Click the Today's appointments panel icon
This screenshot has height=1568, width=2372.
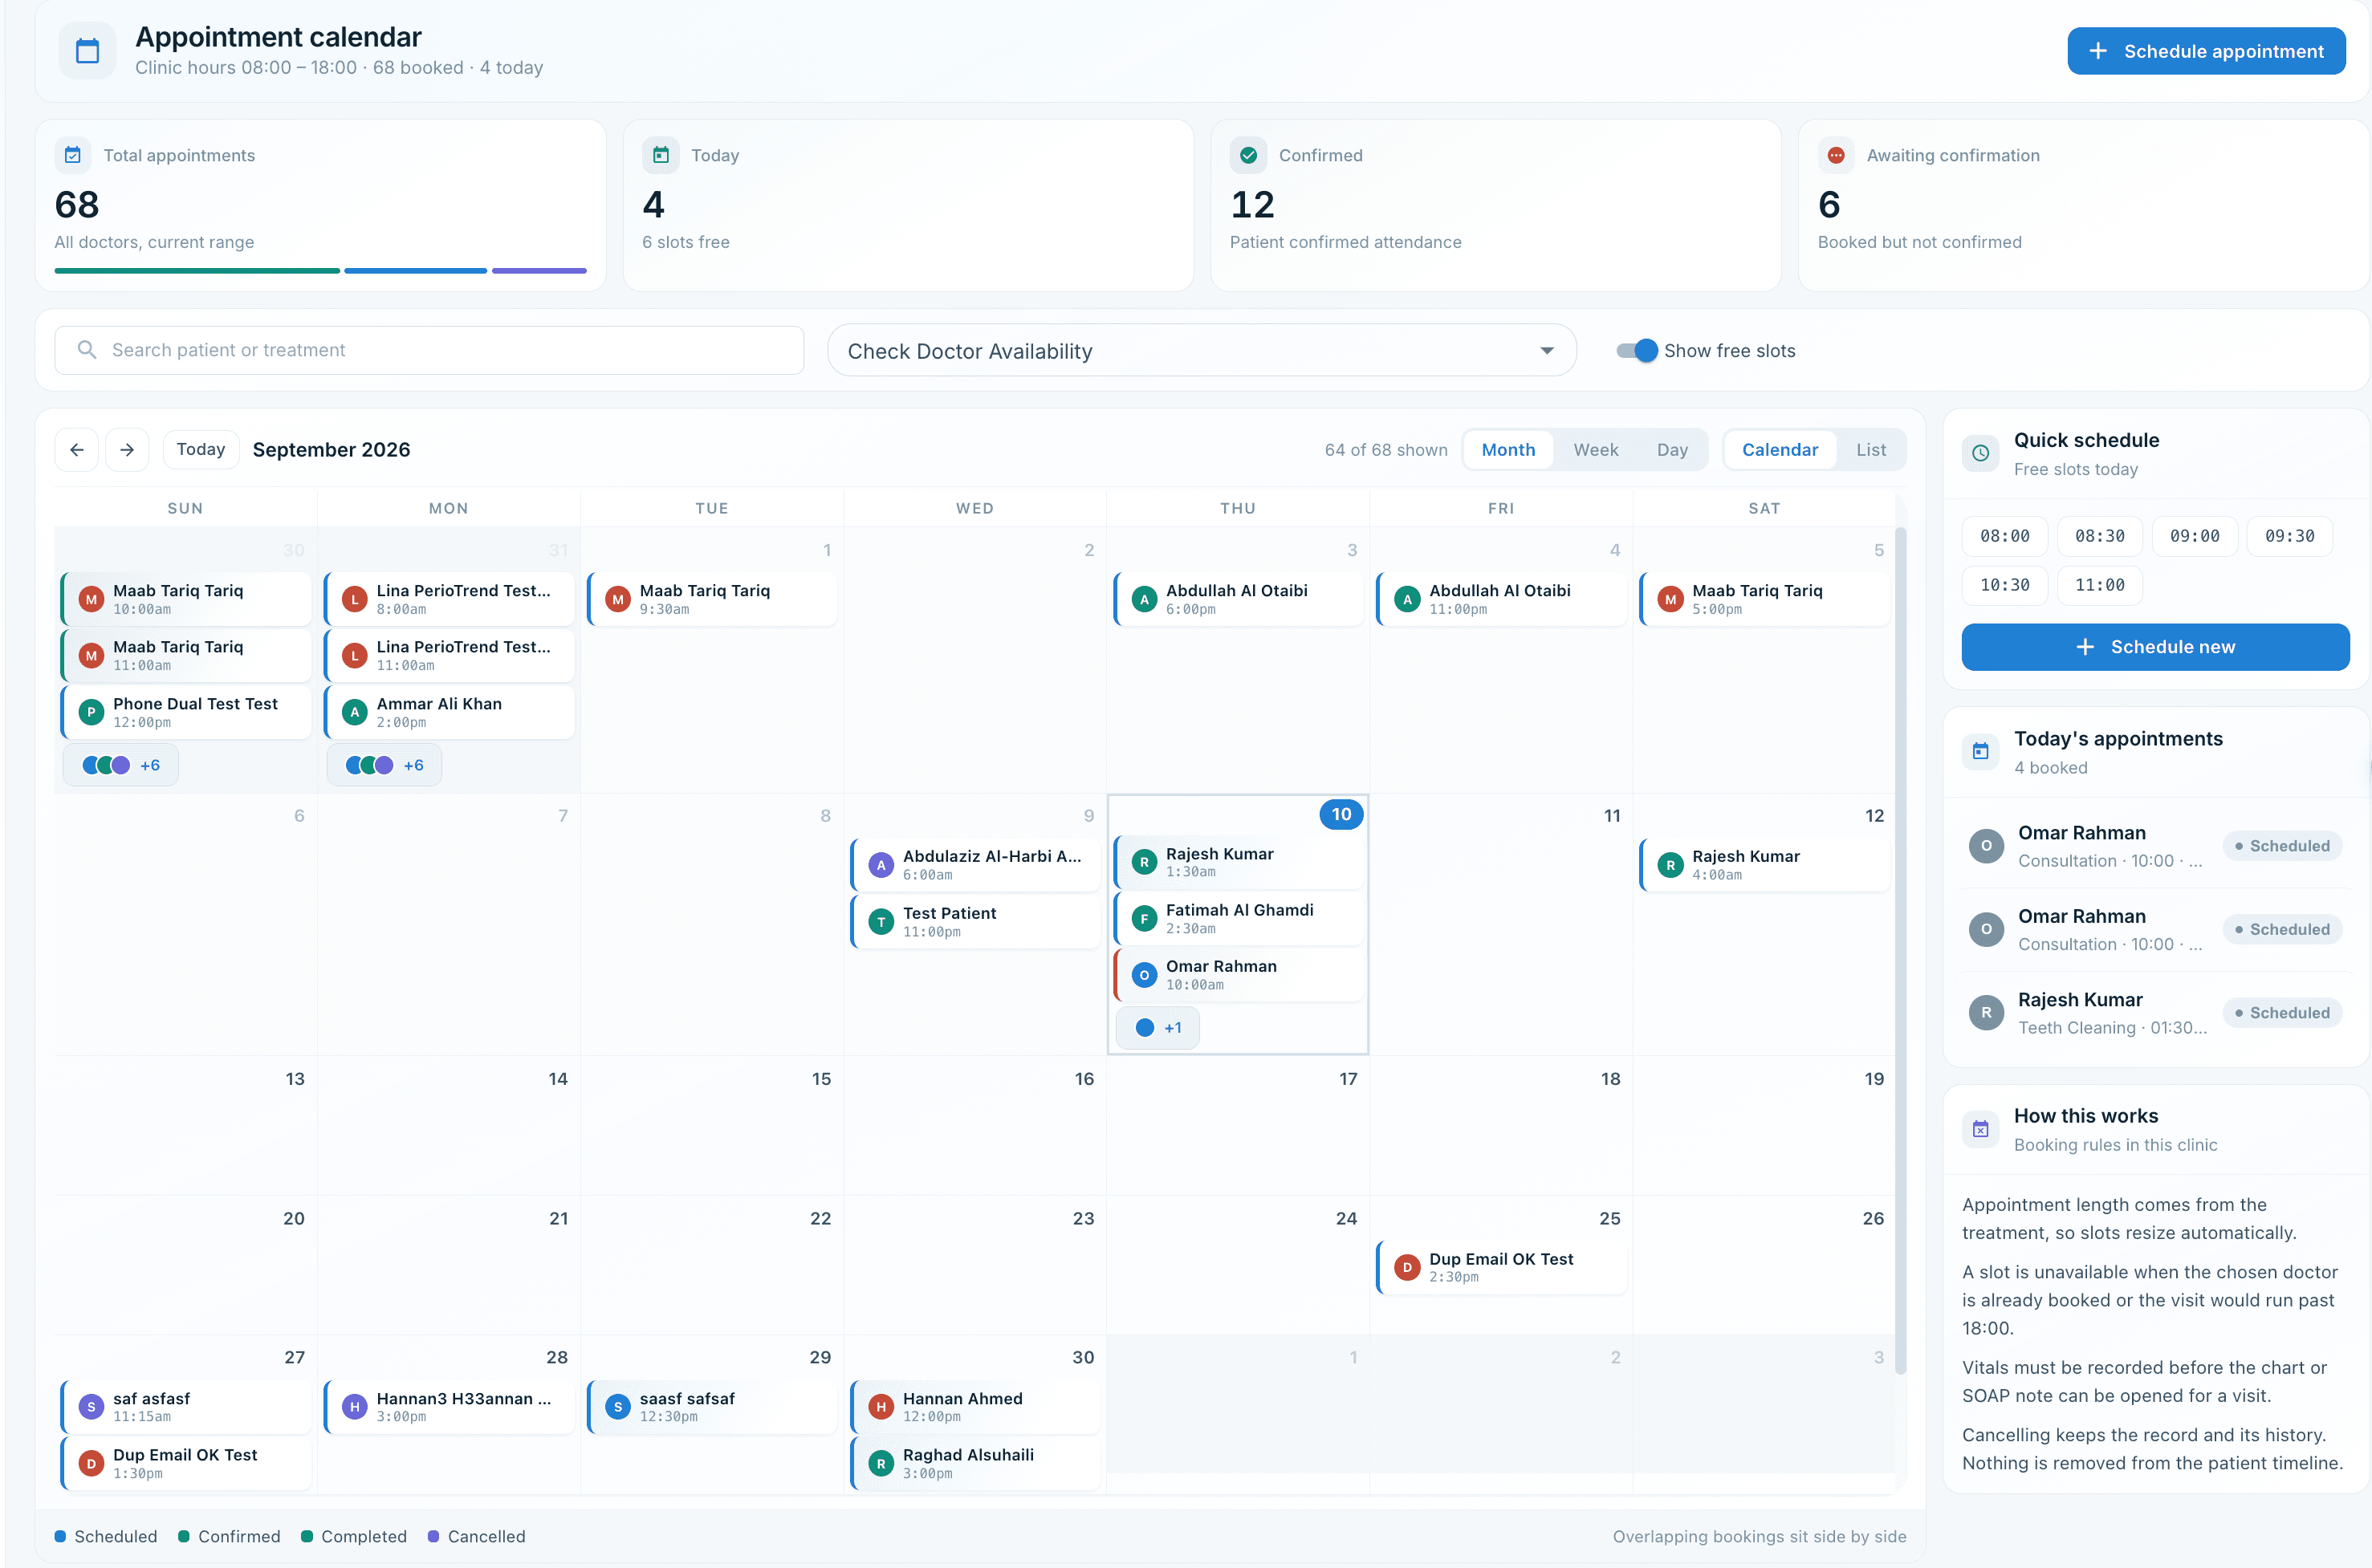click(1980, 751)
